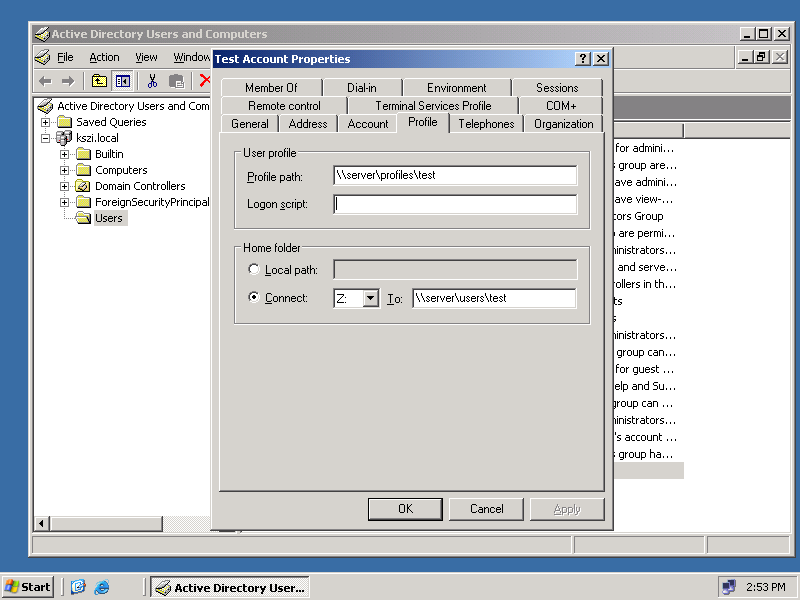
Task: Open the Internet Explorer quick launch icon
Action: (x=102, y=587)
